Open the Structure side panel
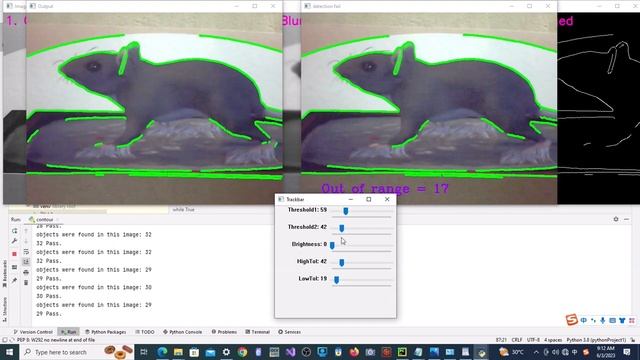The height and width of the screenshot is (360, 640). pos(4,309)
